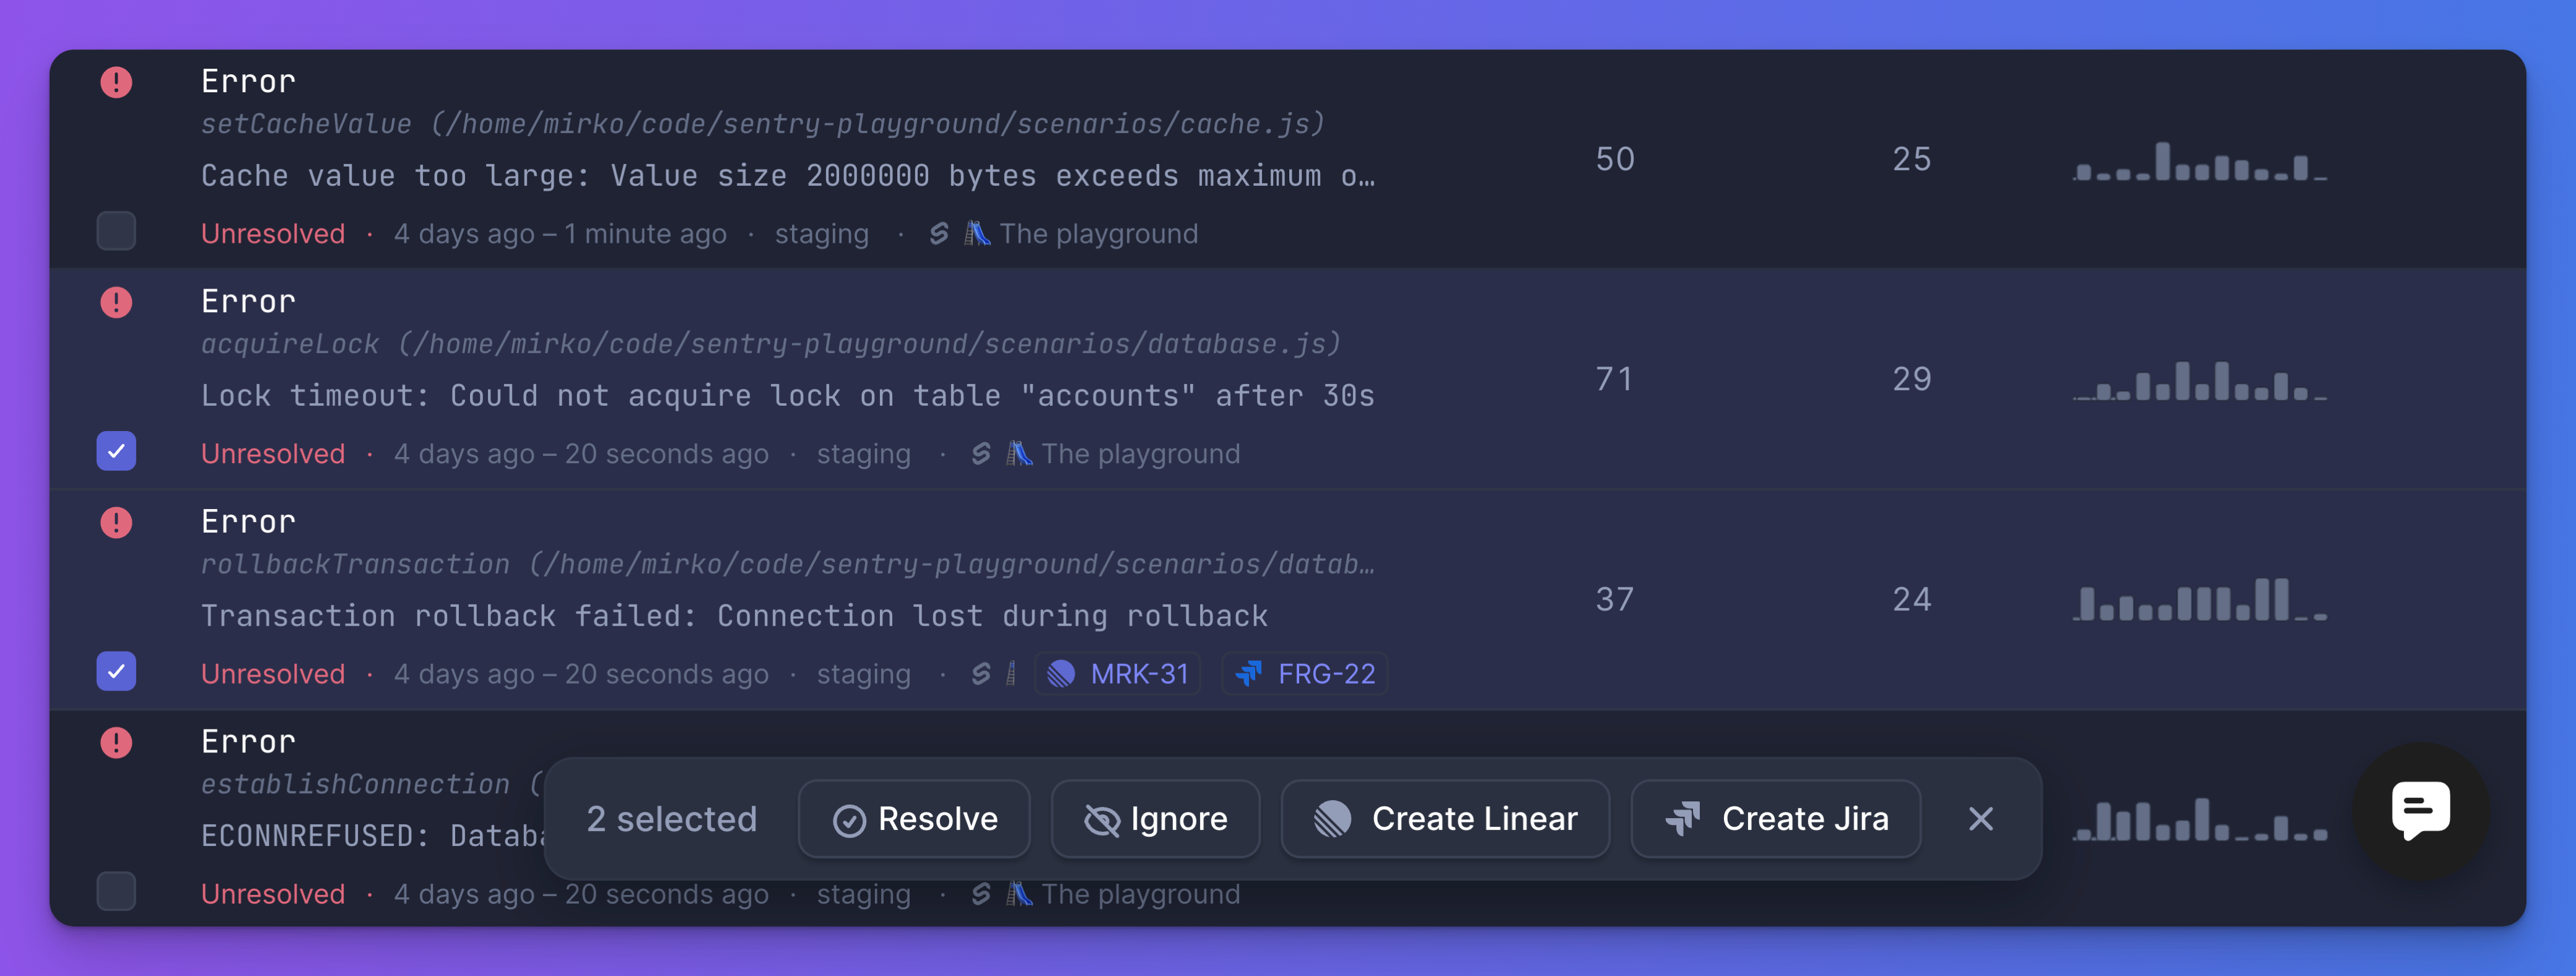2576x976 pixels.
Task: Click the red error icon on acquireLock row
Action: (116, 302)
